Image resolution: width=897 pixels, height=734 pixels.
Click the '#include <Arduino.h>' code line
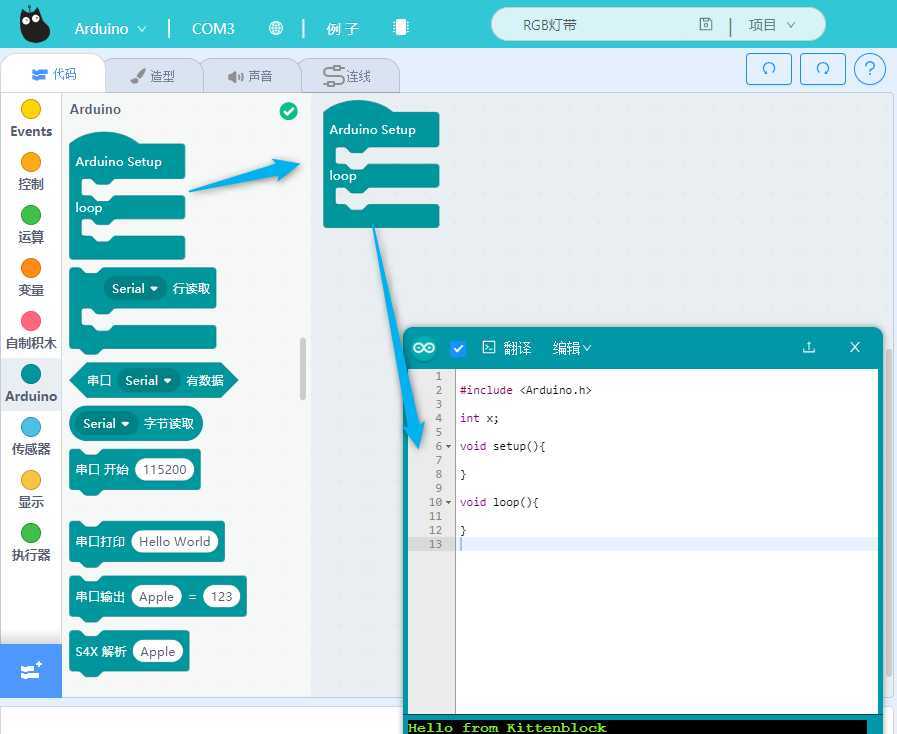[525, 390]
